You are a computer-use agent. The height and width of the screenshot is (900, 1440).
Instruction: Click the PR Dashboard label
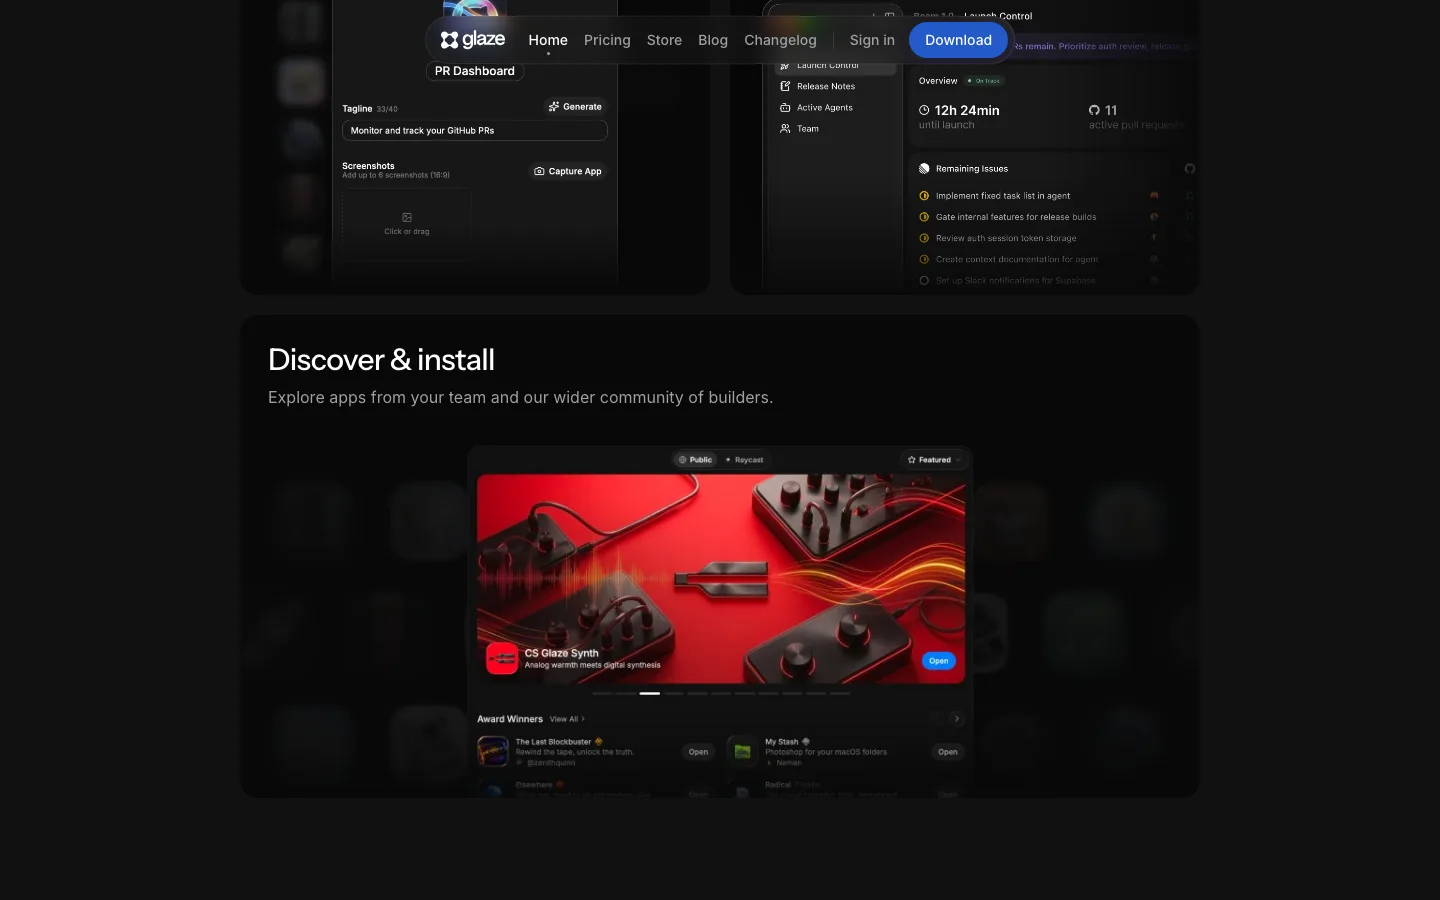pyautogui.click(x=475, y=71)
